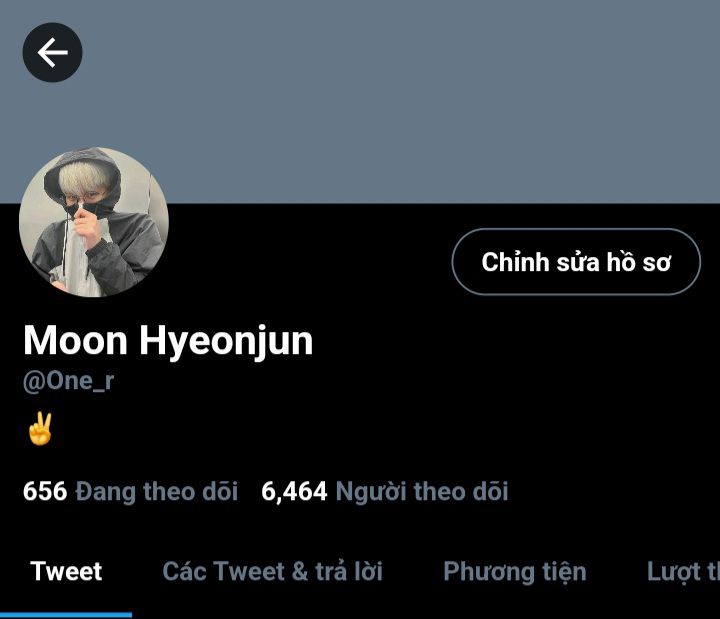
Task: Select the Tweet tab
Action: [x=66, y=571]
